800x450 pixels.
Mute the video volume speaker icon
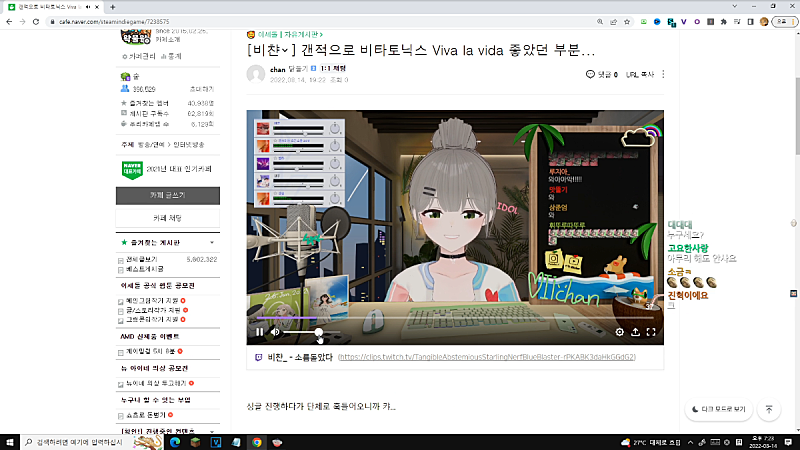pos(276,332)
